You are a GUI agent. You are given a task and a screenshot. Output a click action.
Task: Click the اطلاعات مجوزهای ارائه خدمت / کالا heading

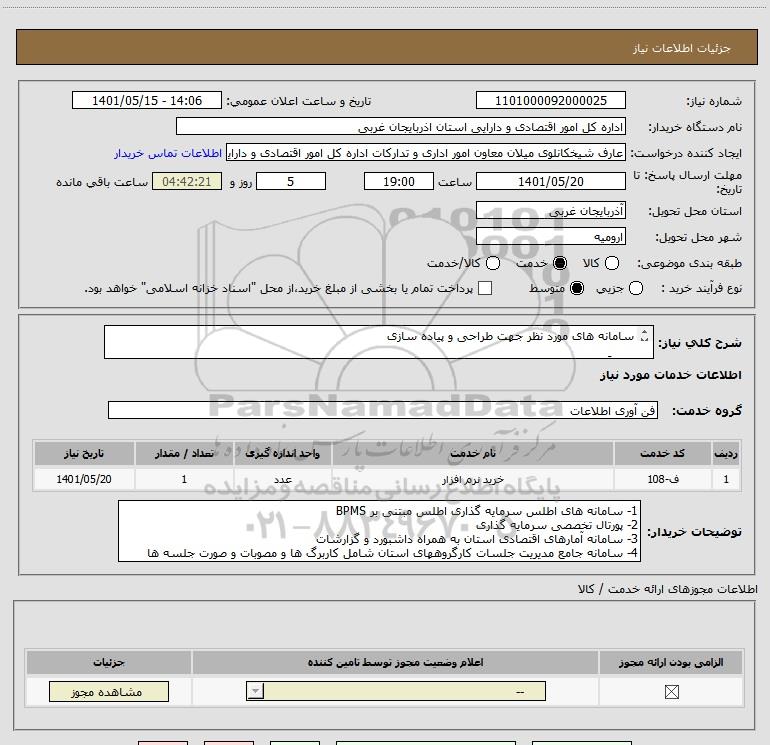668,589
